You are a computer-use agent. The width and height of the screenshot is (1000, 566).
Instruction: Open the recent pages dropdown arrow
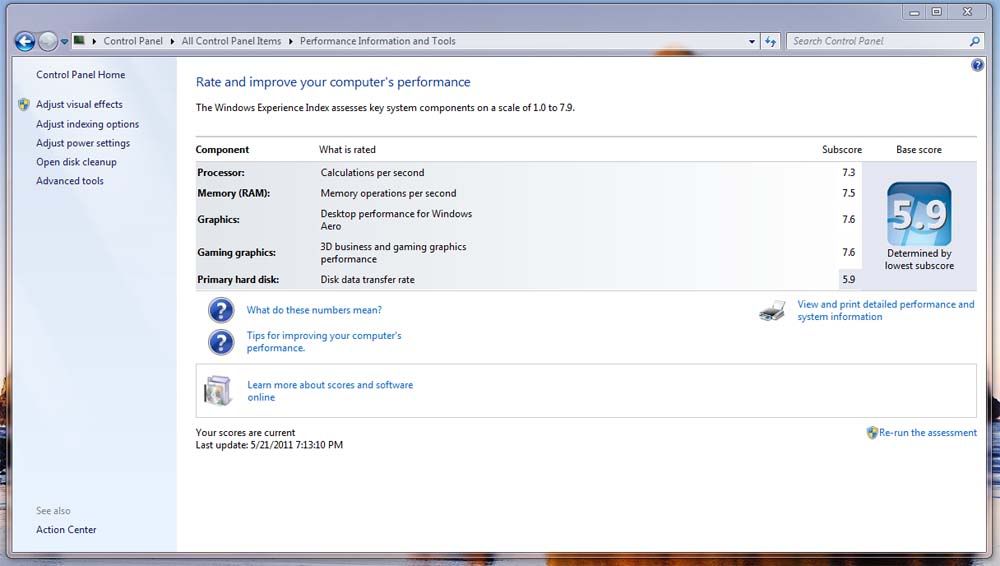pos(64,42)
